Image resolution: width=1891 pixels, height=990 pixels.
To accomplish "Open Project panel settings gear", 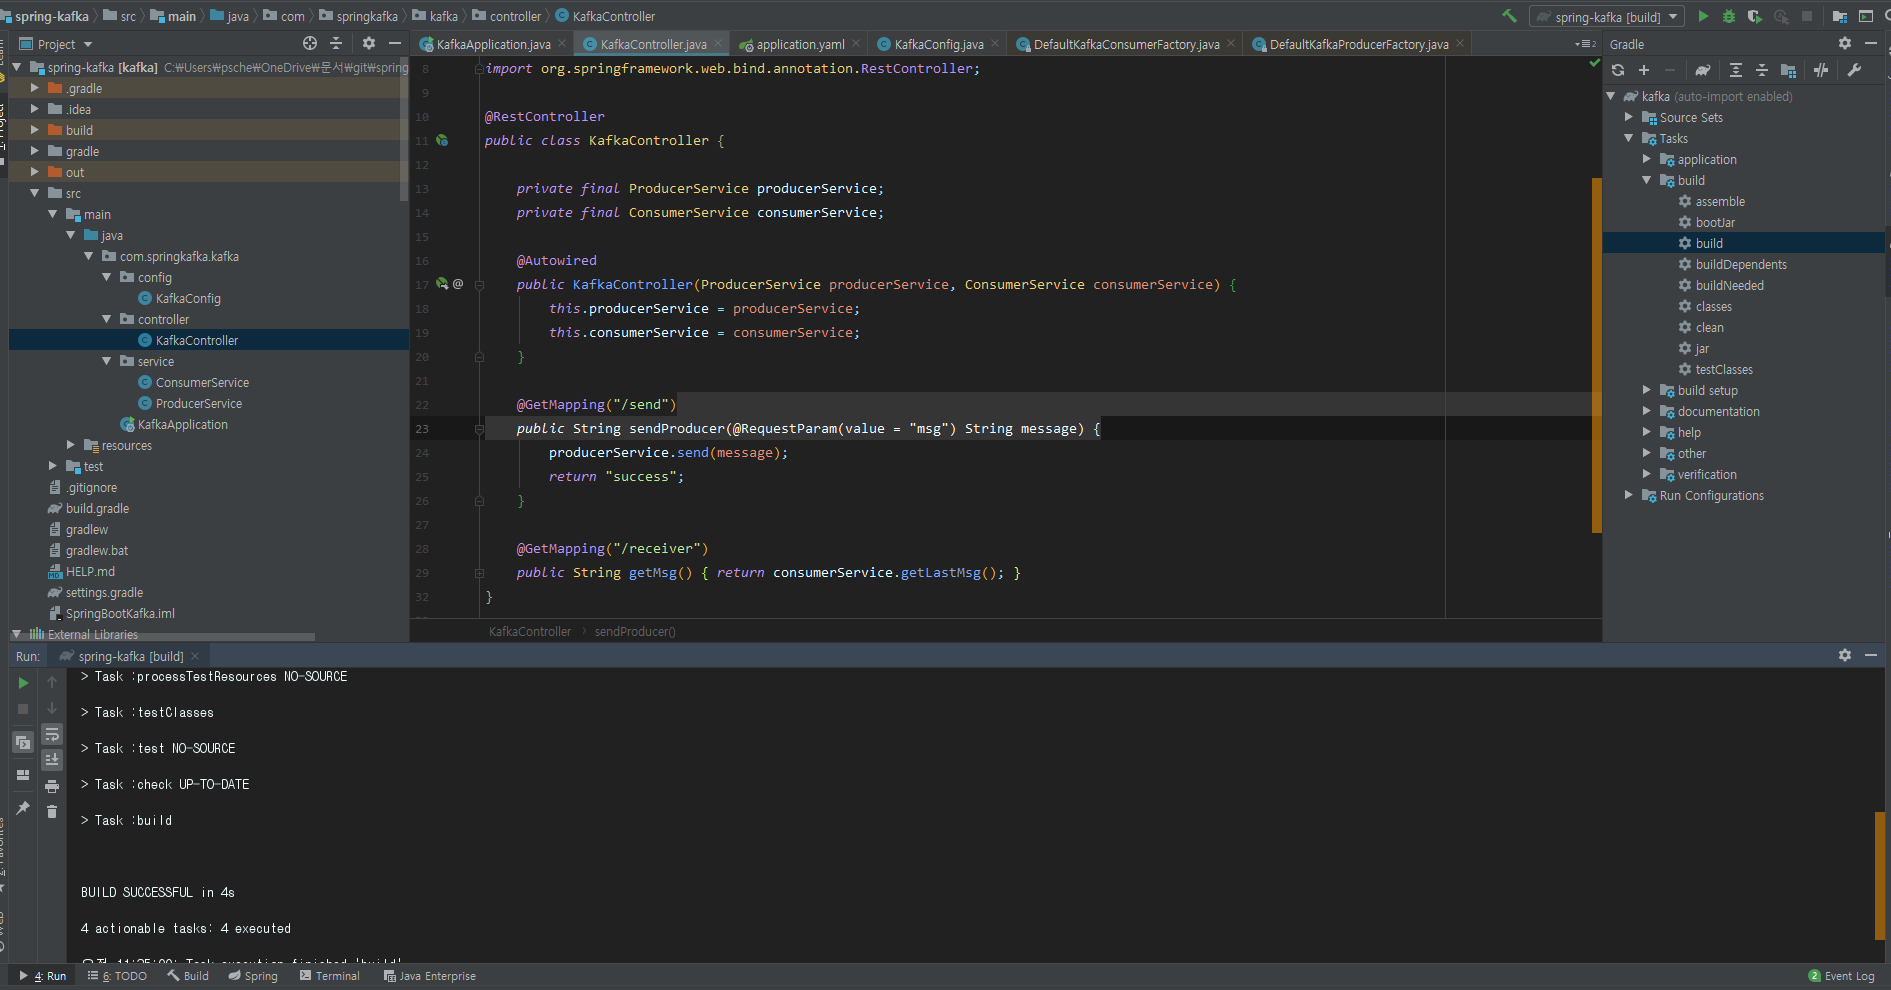I will [369, 43].
